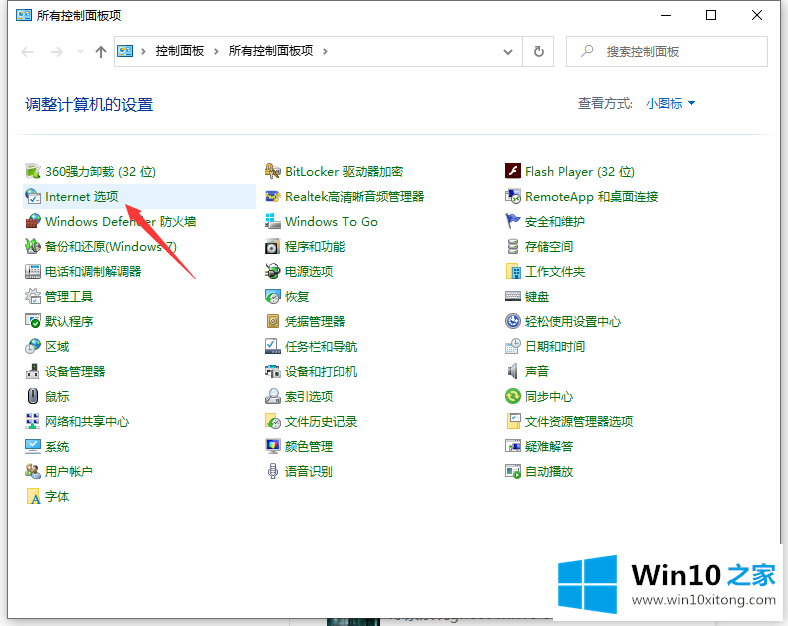Open the 轻松使用设置中心 link

[x=573, y=322]
